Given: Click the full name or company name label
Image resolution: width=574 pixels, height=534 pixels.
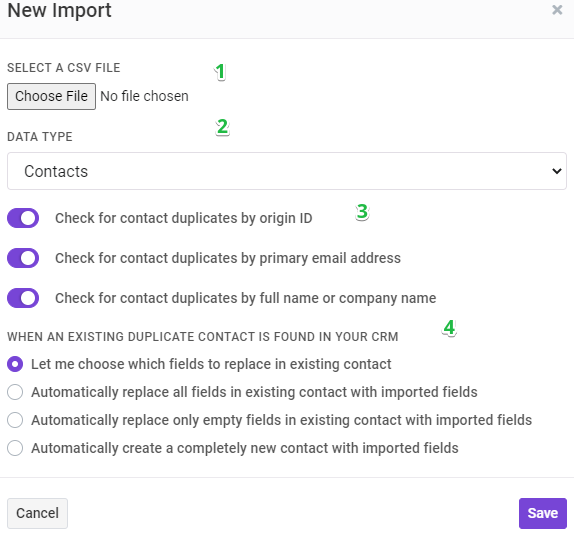Looking at the screenshot, I should pyautogui.click(x=246, y=298).
